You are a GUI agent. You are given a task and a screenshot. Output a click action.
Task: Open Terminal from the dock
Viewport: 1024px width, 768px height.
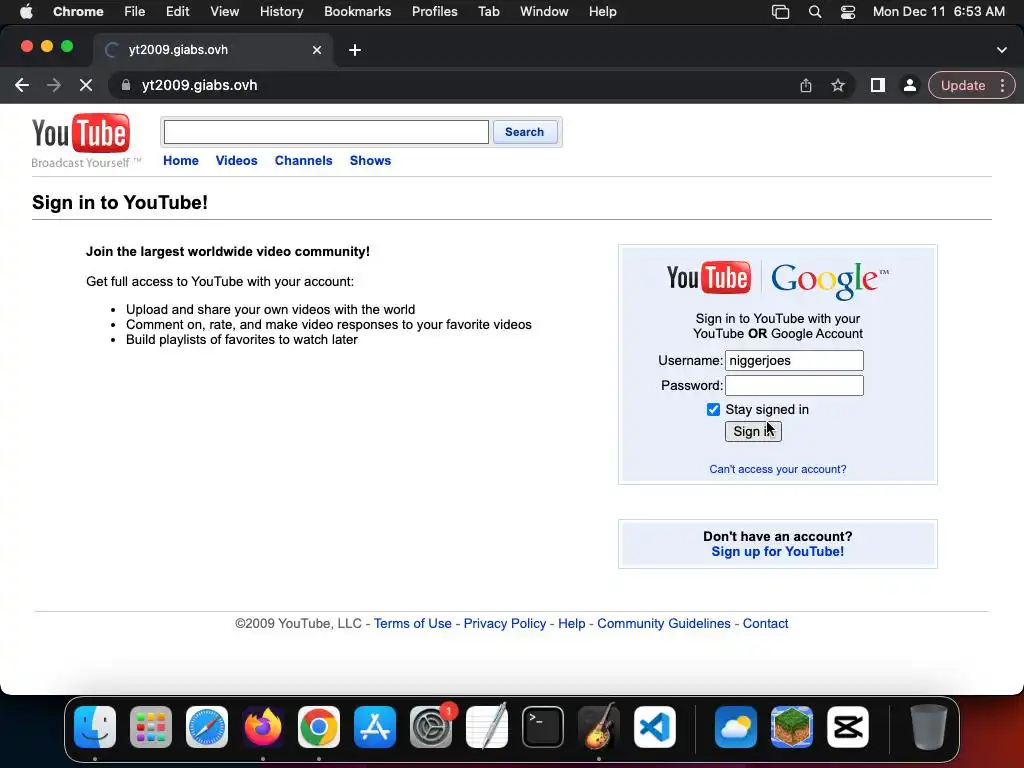(543, 727)
